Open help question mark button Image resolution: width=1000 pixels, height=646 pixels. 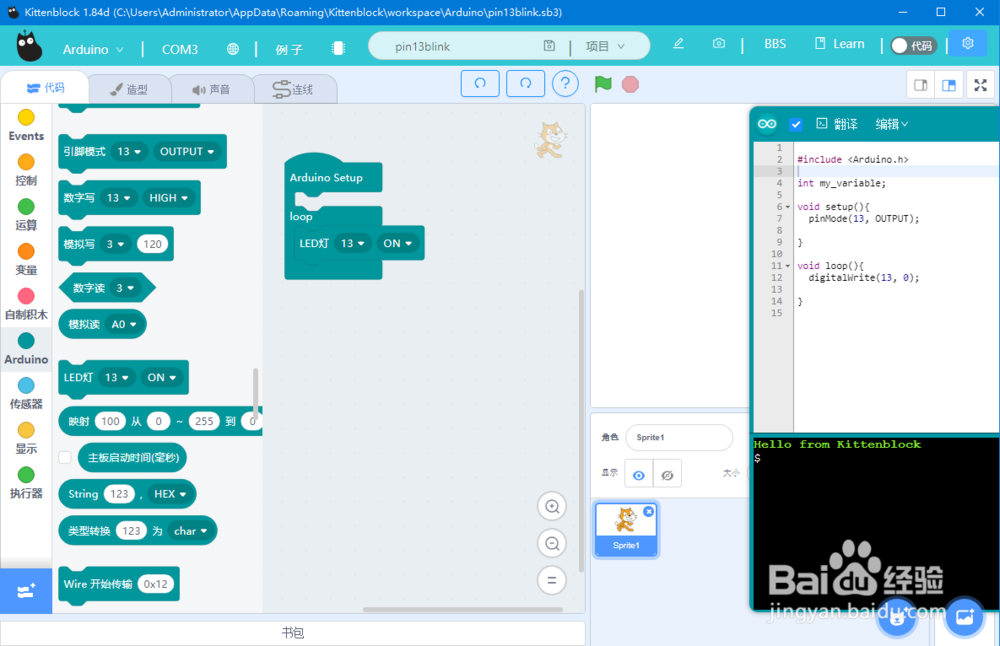565,84
